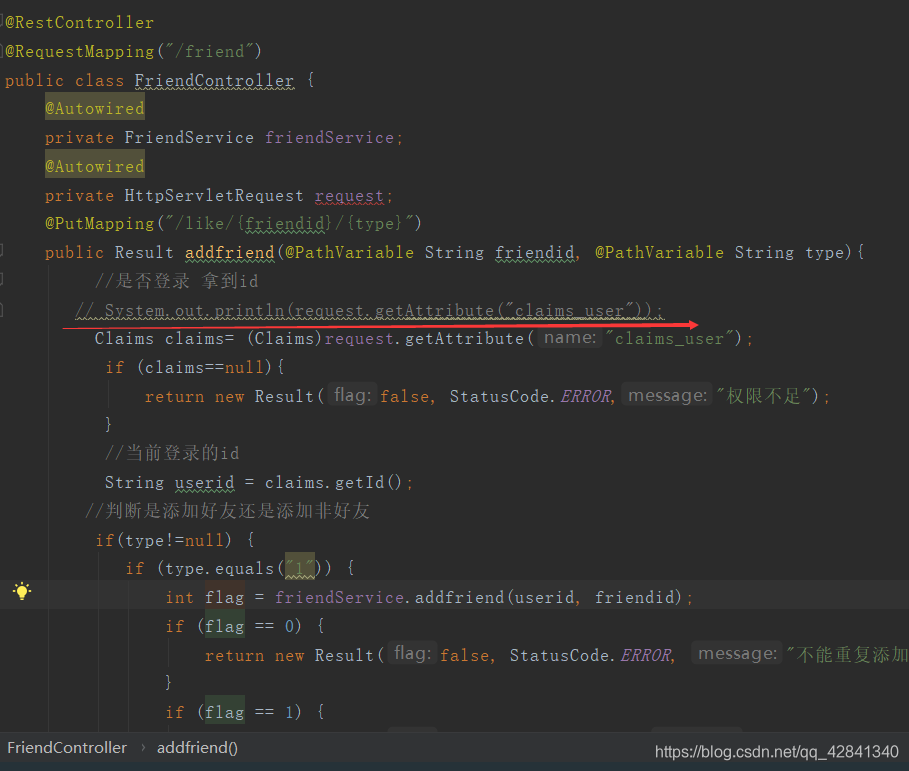Click the @RequestMapping("/friend") line
Screen dimensions: 909x771
[133, 52]
